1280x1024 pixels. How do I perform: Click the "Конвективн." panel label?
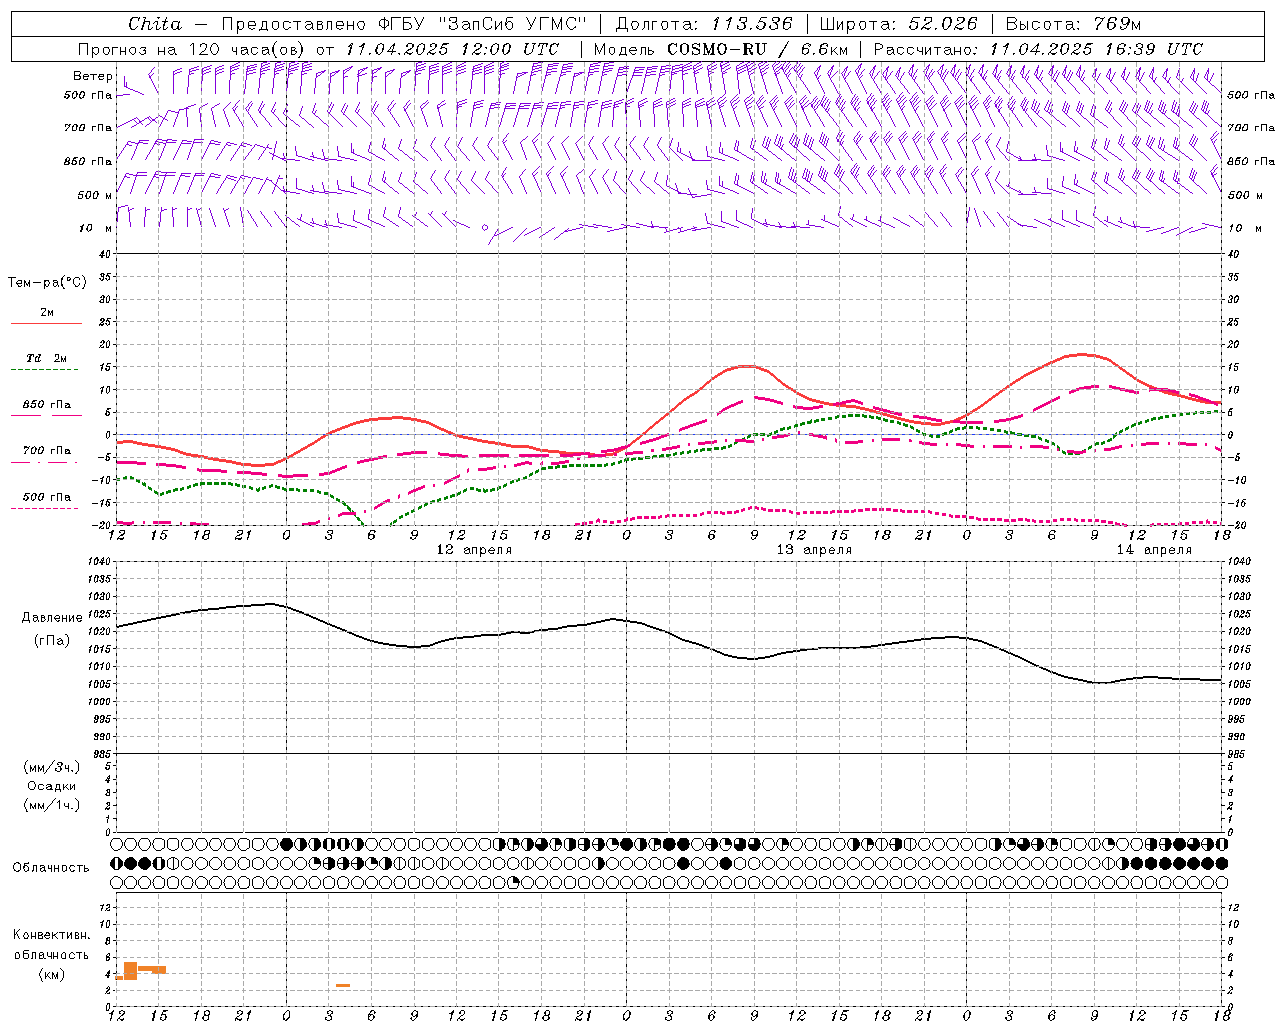51,935
